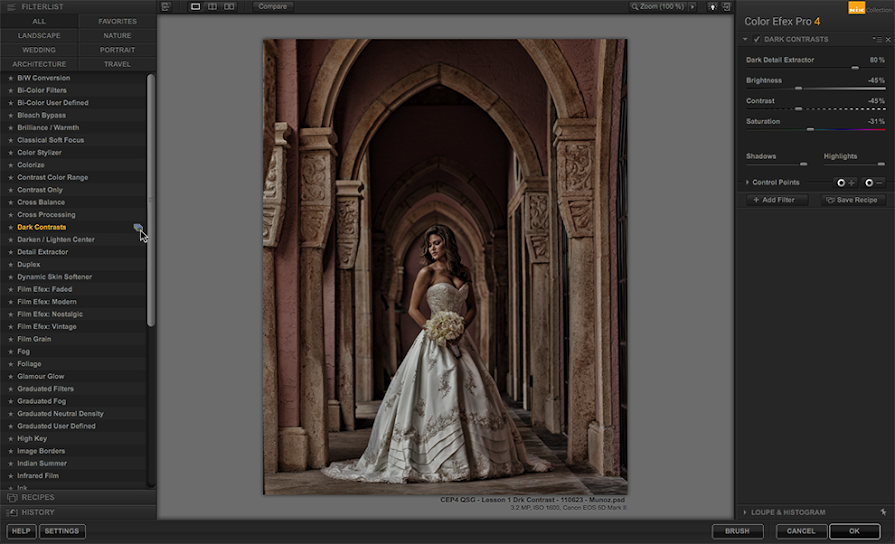Mark Film Grain filter as favorite star

coord(10,339)
